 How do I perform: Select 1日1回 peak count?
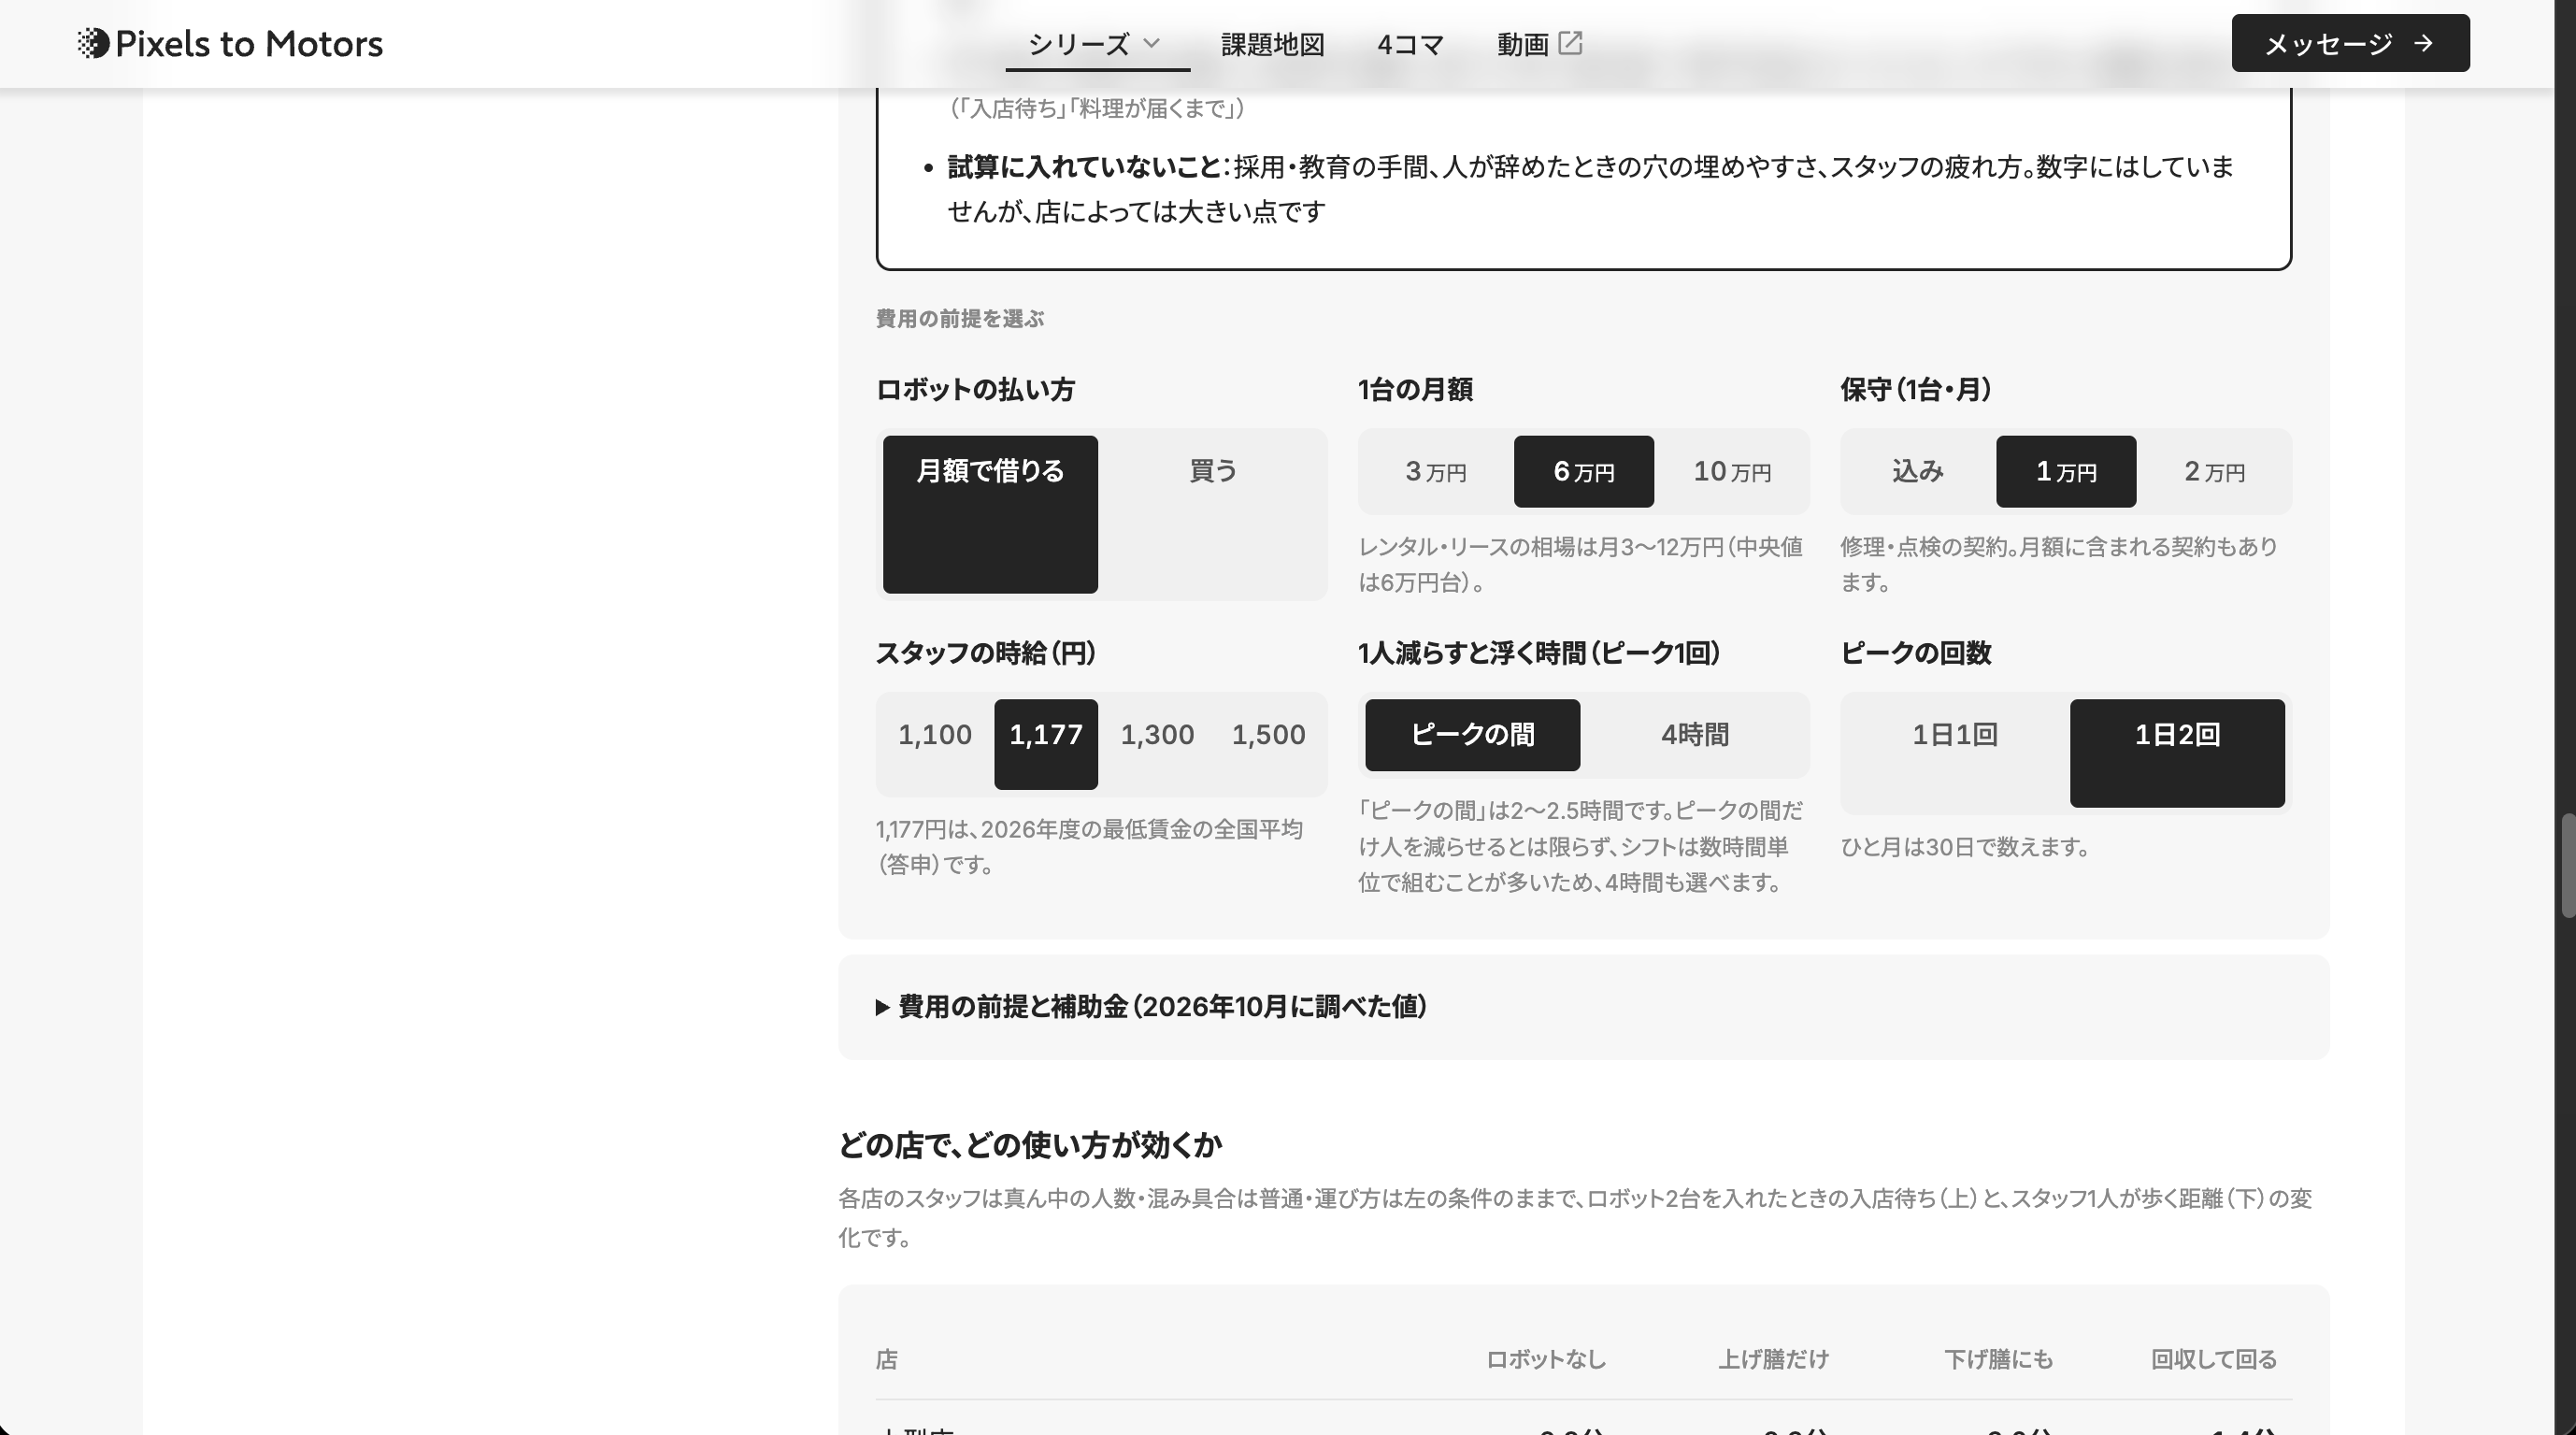[x=1955, y=753]
